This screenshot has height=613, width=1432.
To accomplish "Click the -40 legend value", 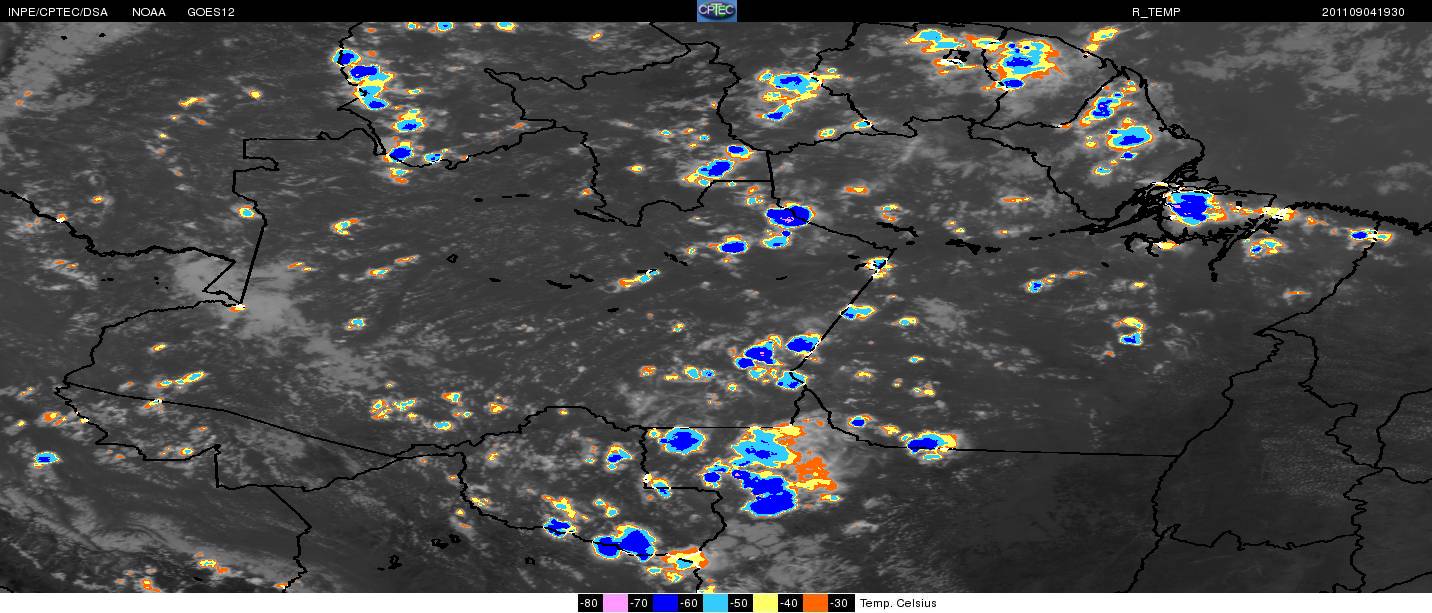I will [x=790, y=603].
